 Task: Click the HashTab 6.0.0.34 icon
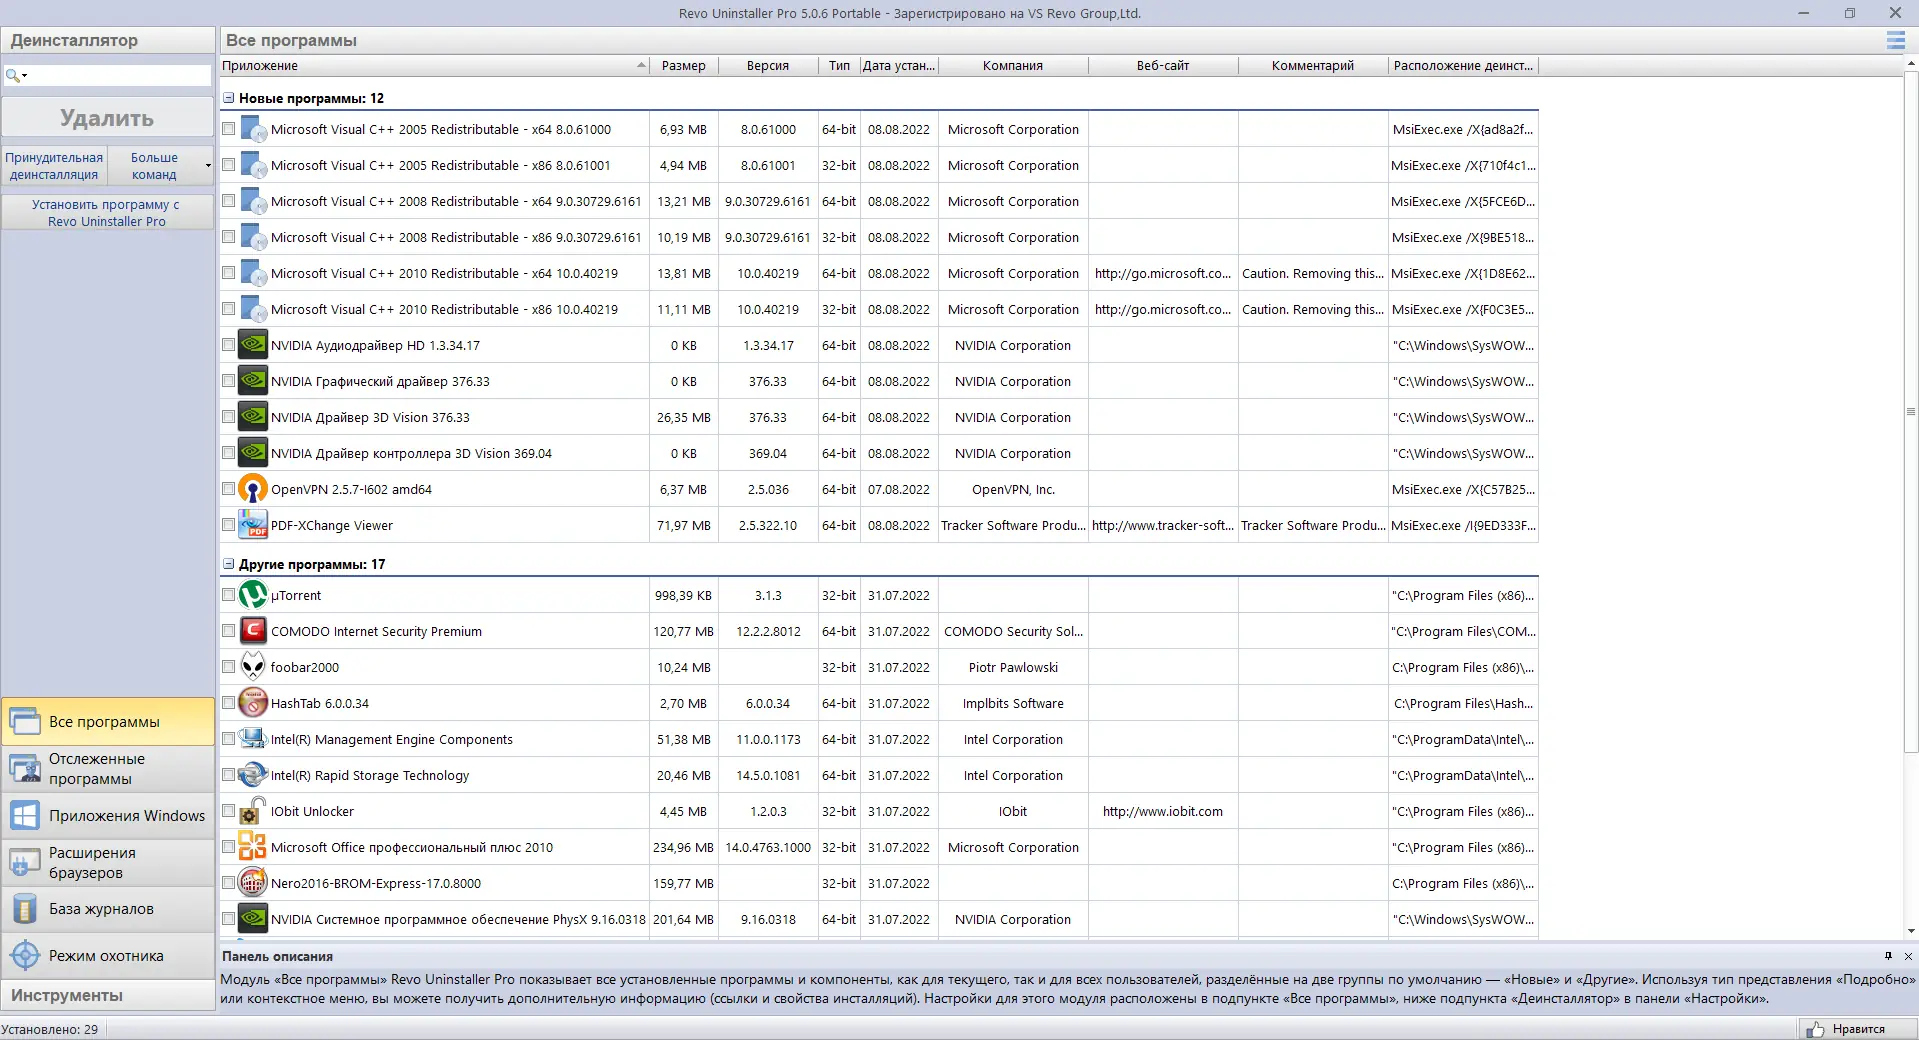253,703
